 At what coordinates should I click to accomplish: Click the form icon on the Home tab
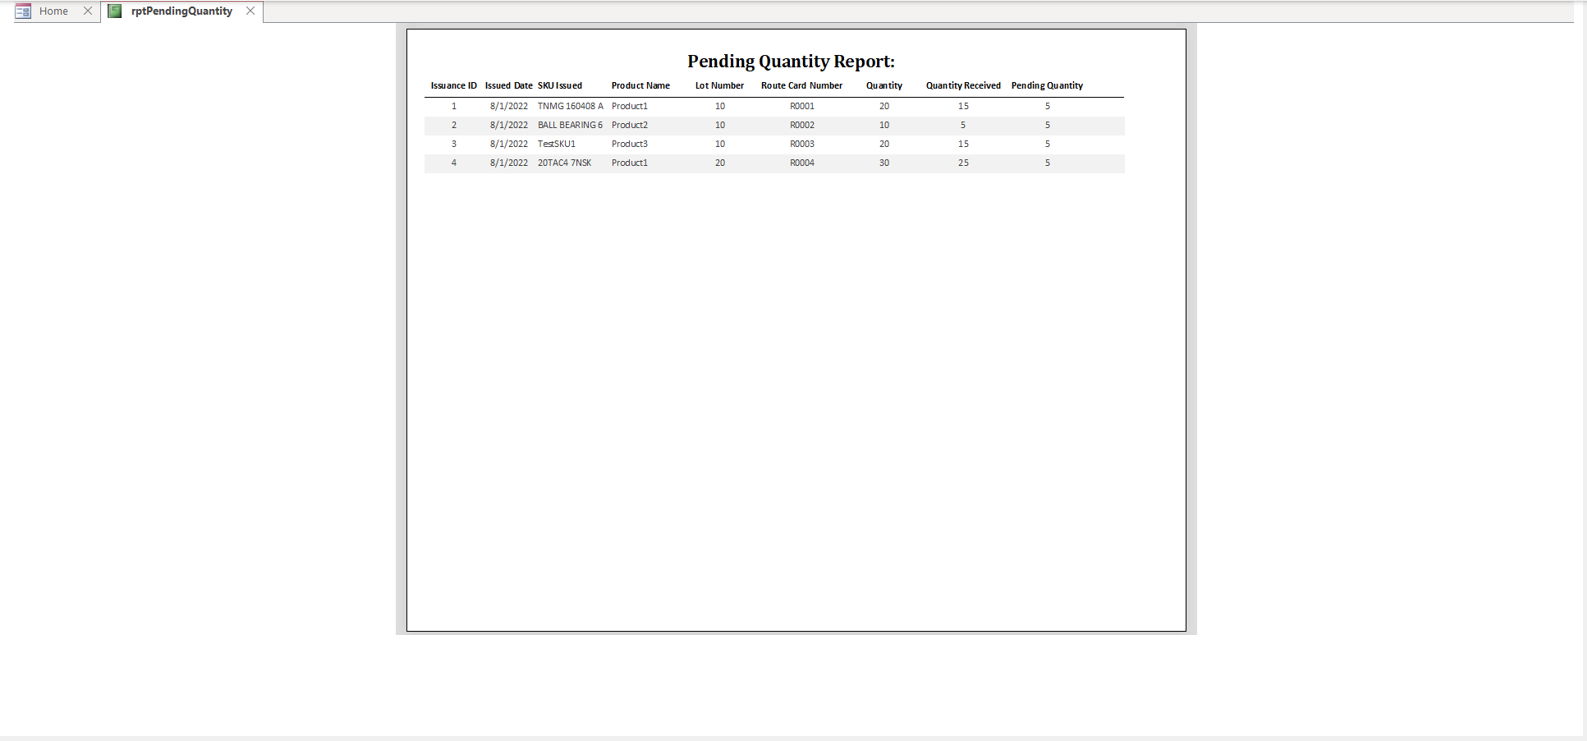[x=23, y=11]
